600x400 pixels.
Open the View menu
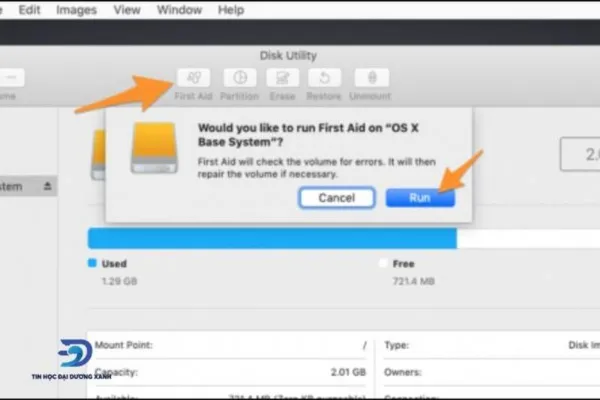coord(127,10)
